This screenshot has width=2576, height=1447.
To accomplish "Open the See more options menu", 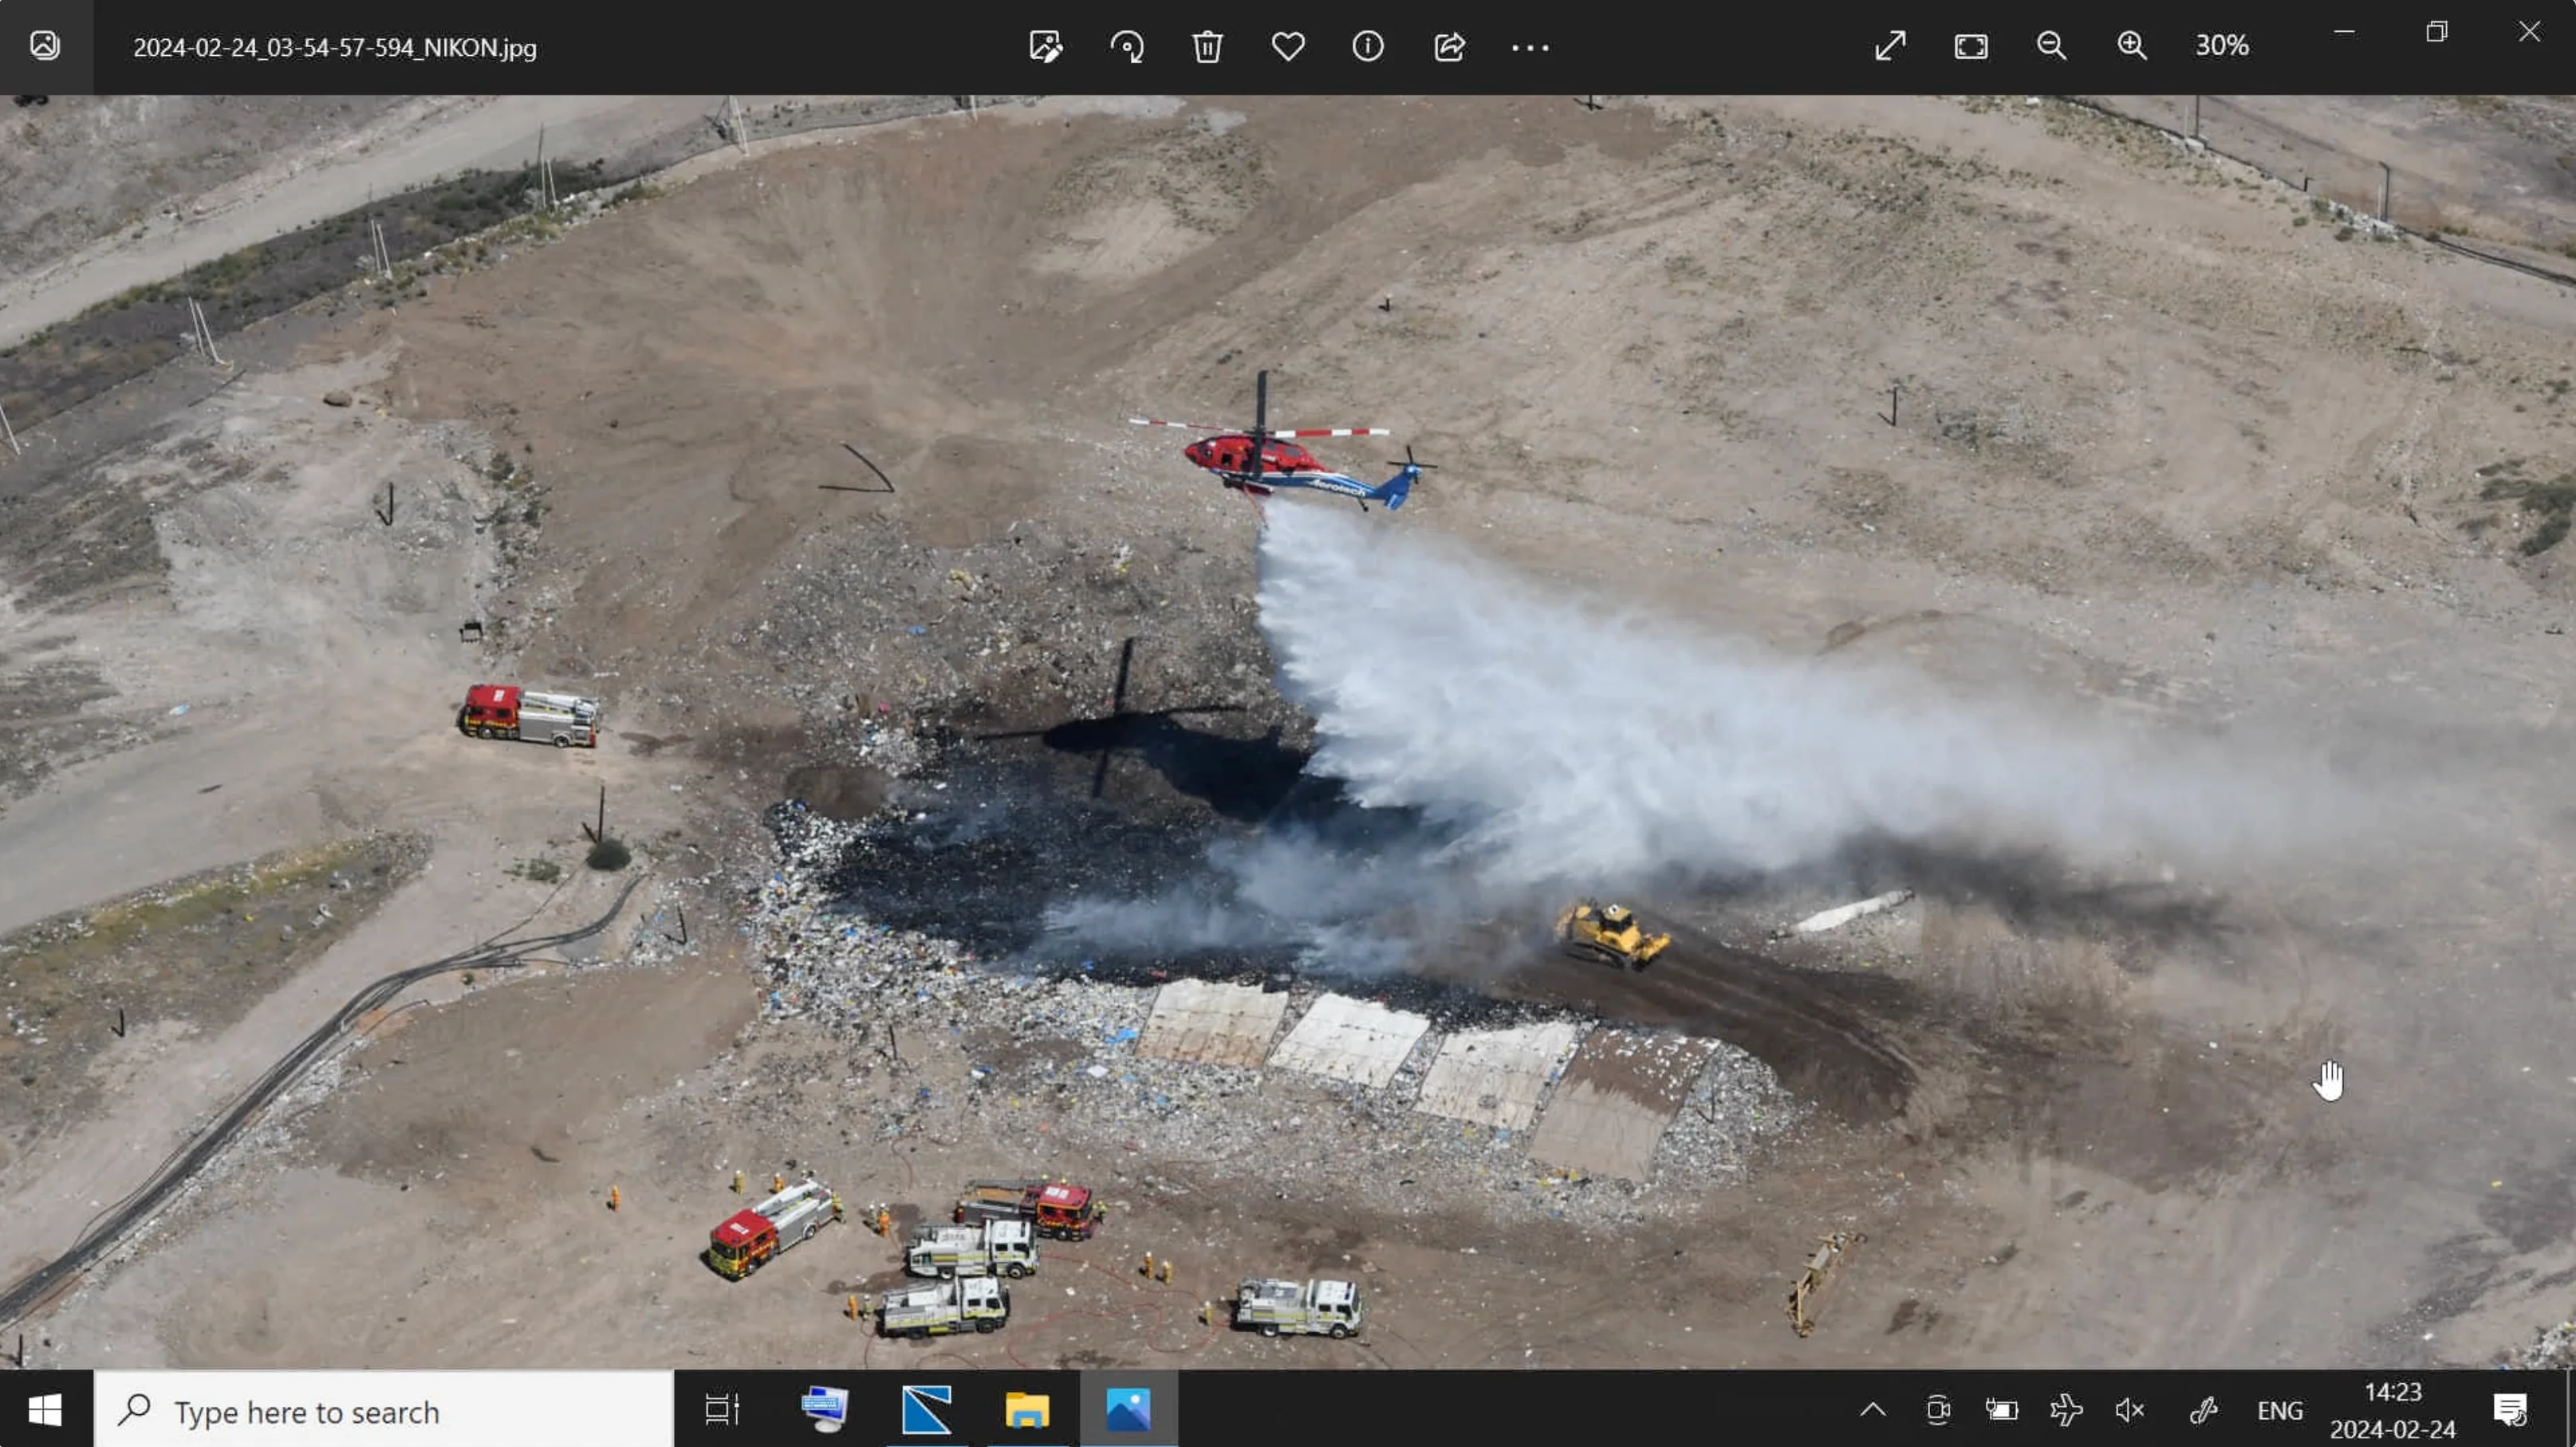I will (x=1529, y=46).
